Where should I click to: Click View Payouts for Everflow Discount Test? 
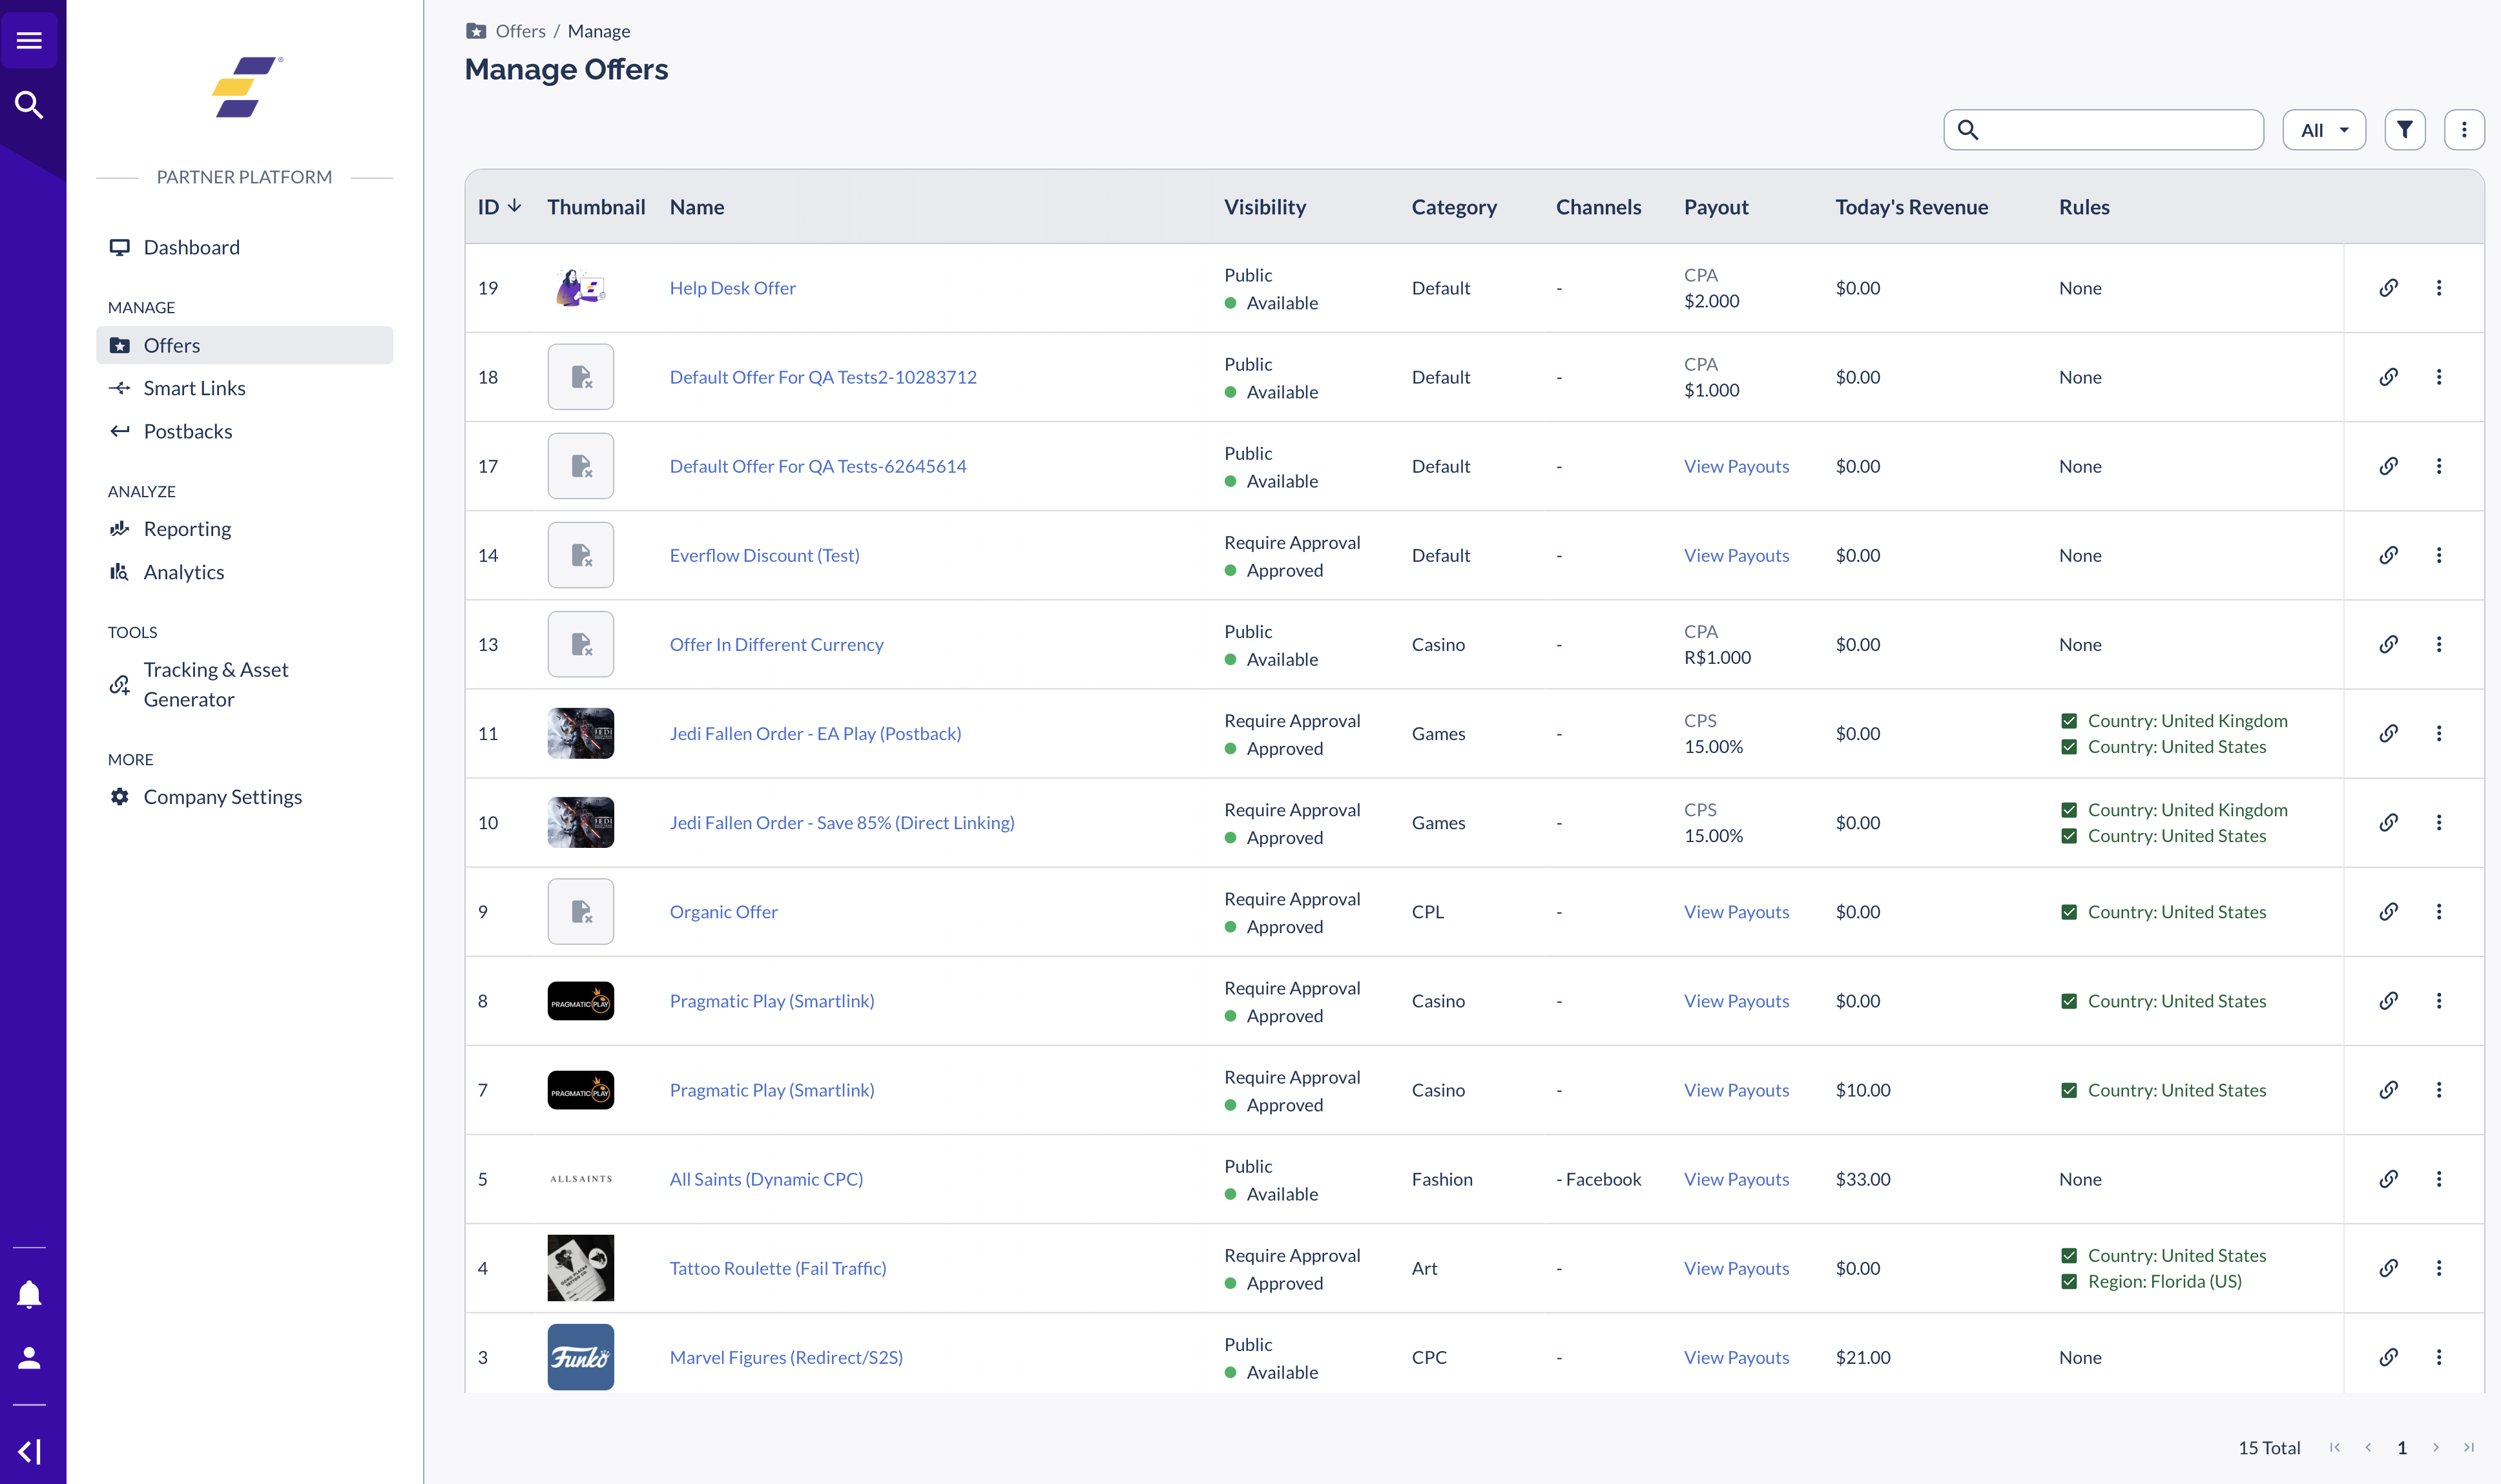pyautogui.click(x=1737, y=555)
